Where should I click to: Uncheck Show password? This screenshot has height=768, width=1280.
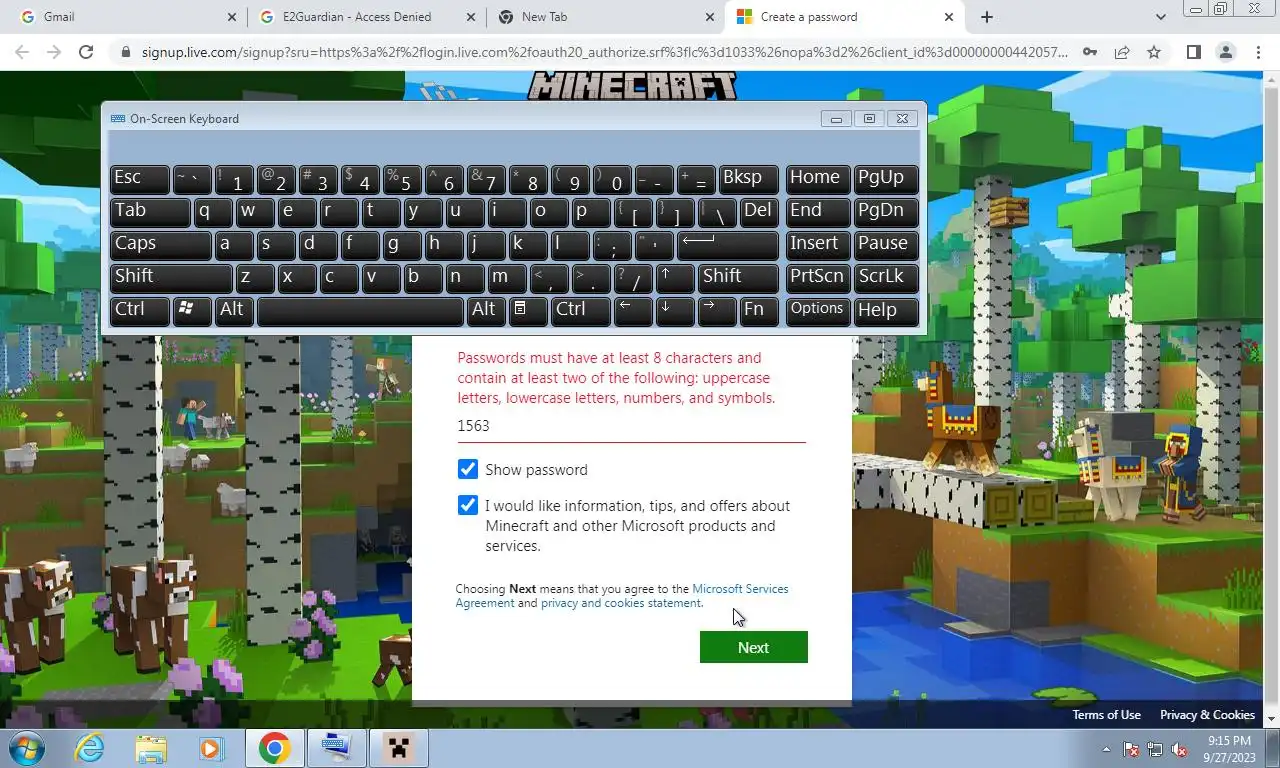(x=467, y=469)
